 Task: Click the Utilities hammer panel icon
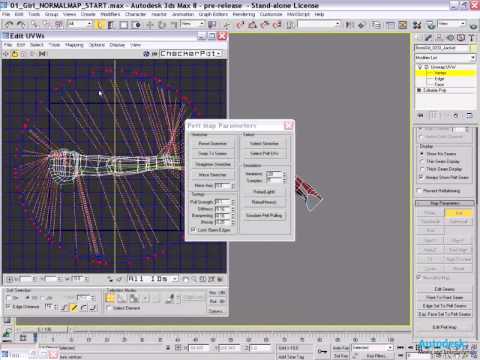pyautogui.click(x=471, y=38)
